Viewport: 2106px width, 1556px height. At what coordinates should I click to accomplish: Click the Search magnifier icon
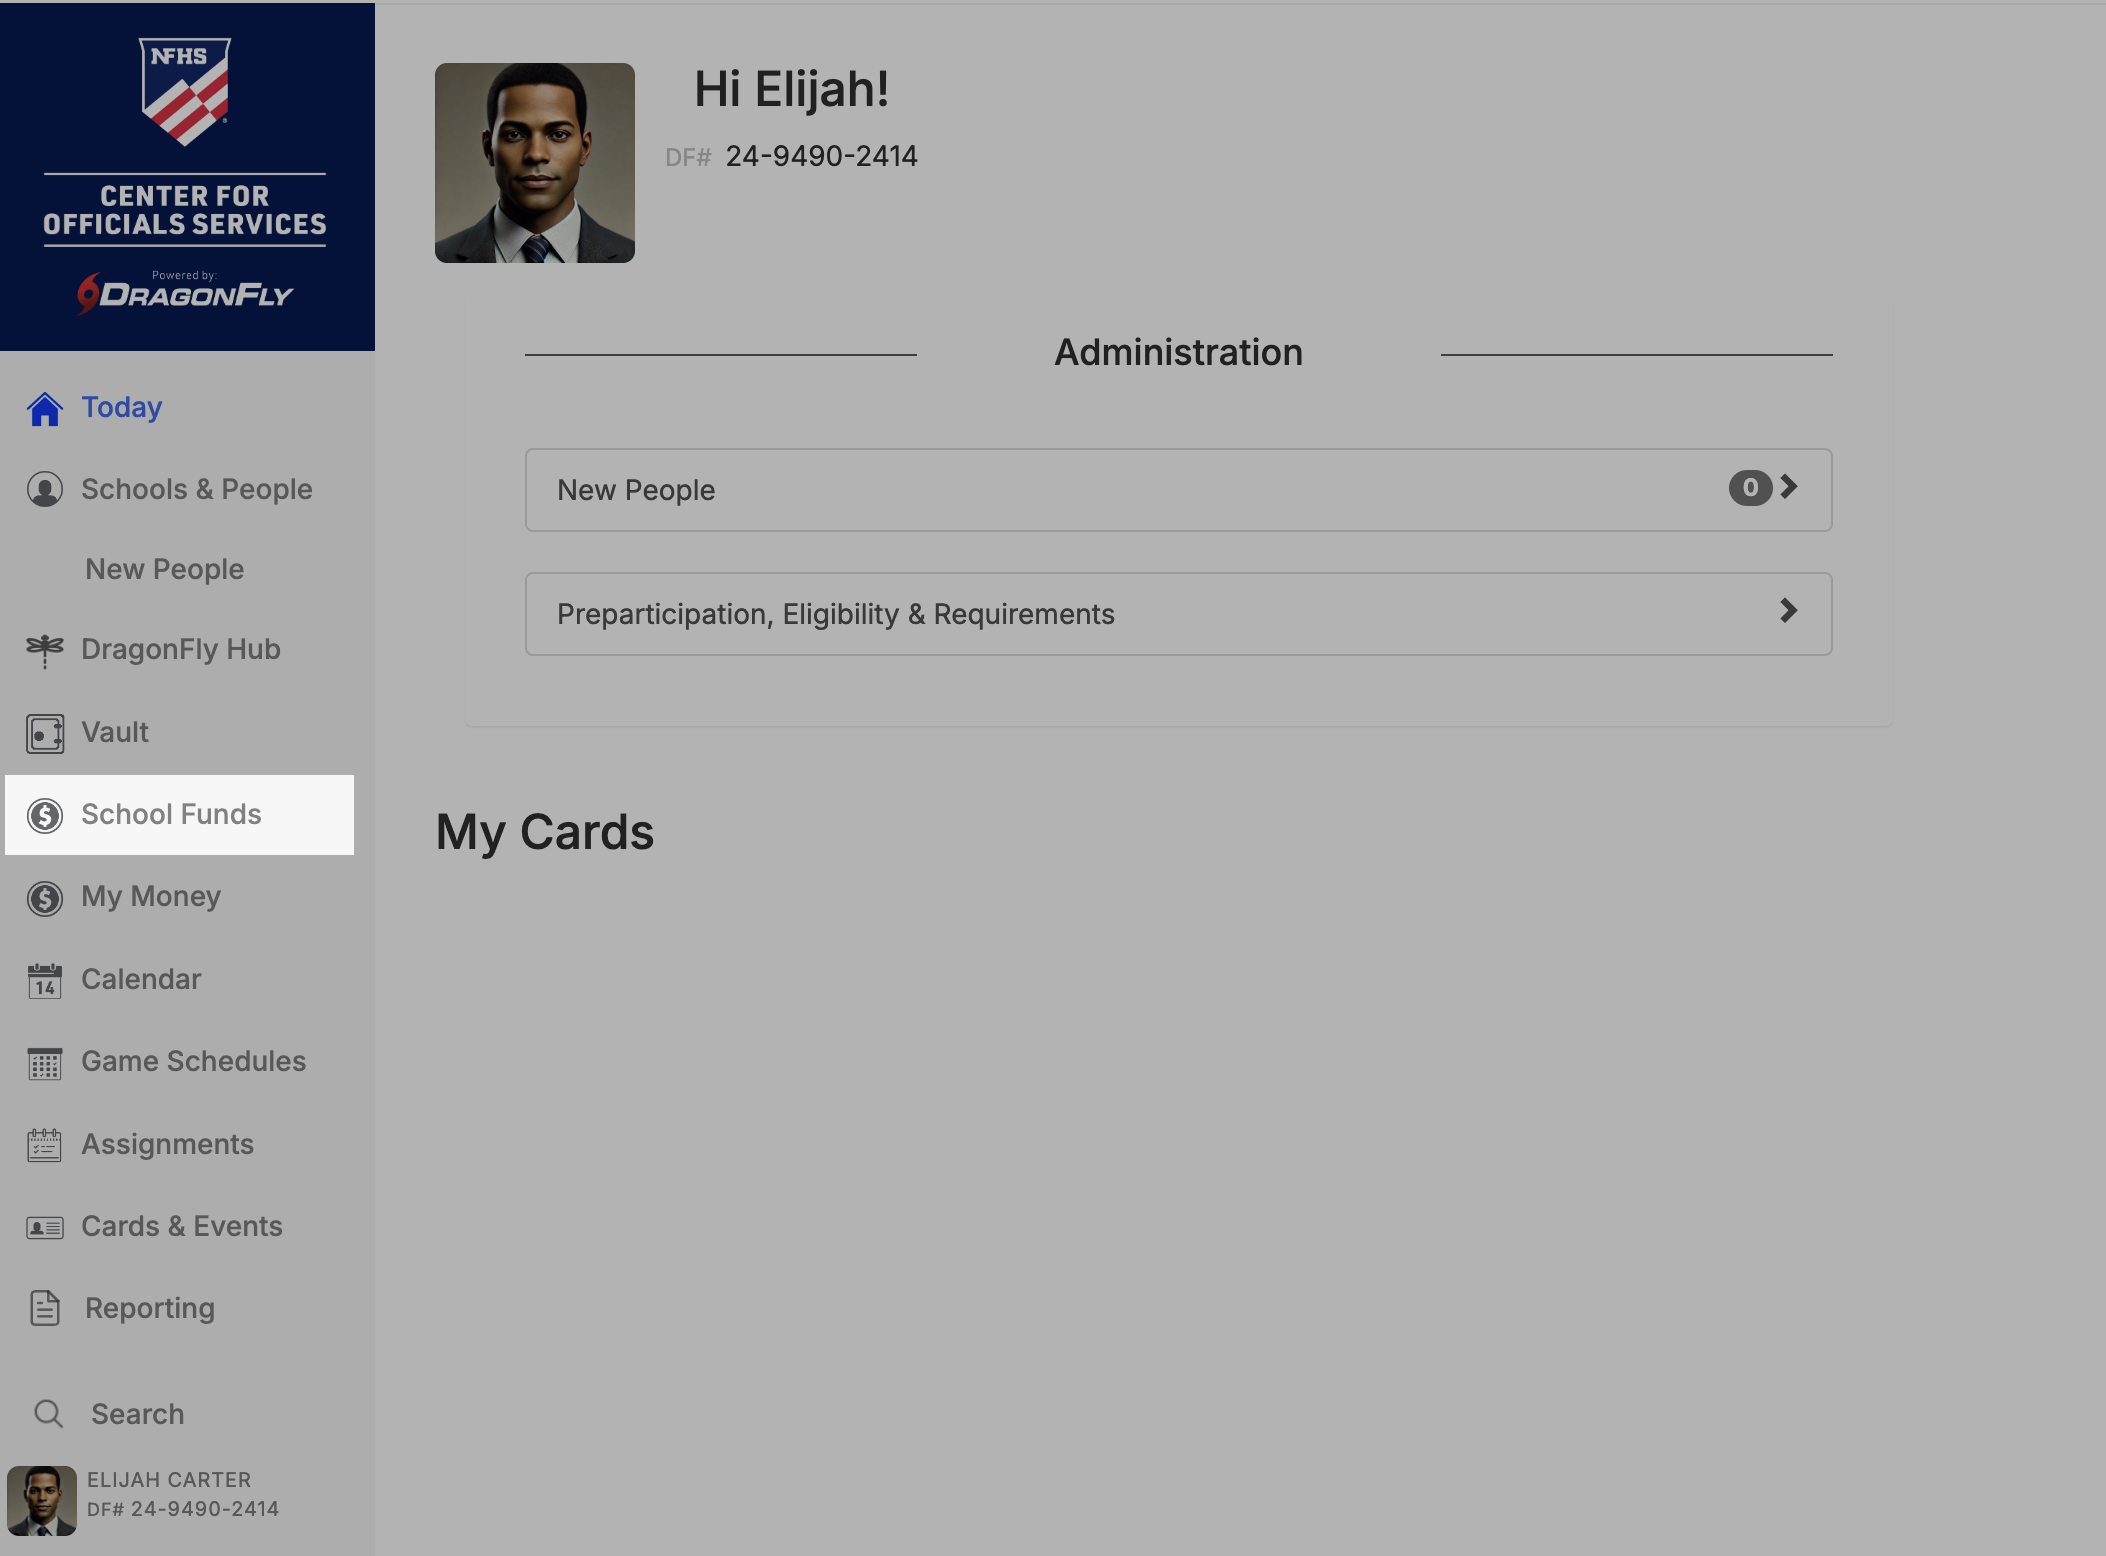tap(48, 1413)
